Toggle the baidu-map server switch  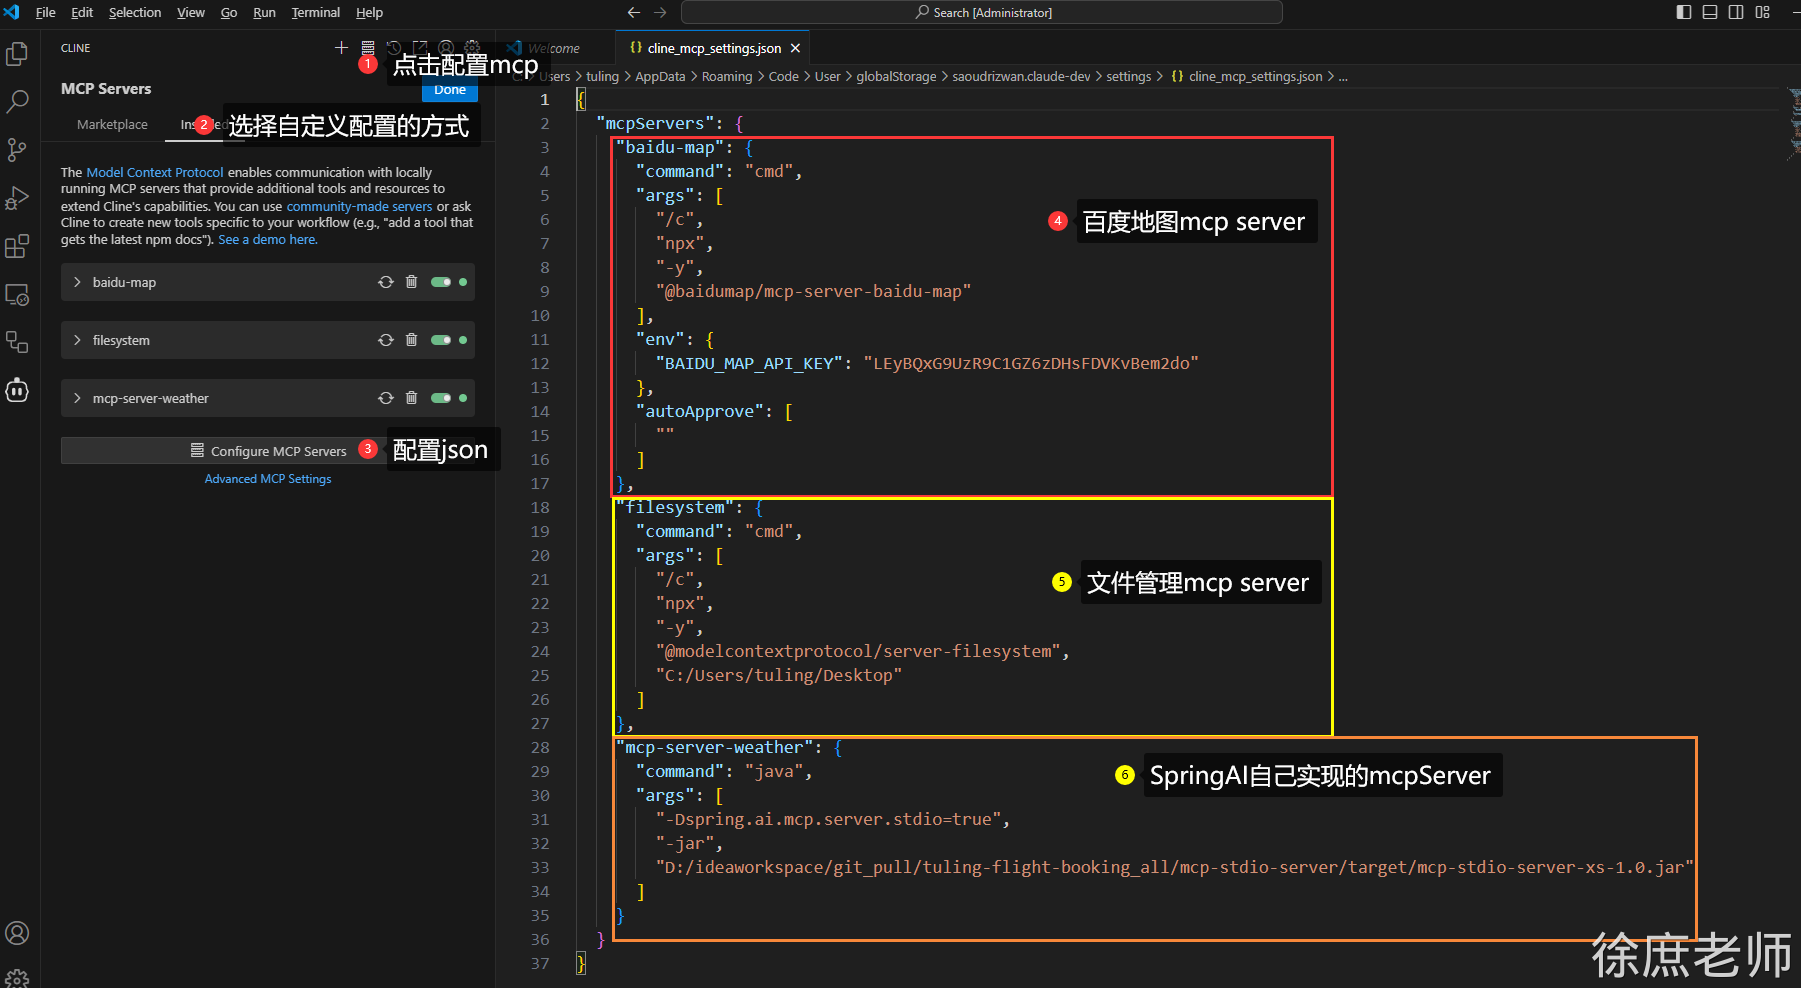(x=440, y=283)
